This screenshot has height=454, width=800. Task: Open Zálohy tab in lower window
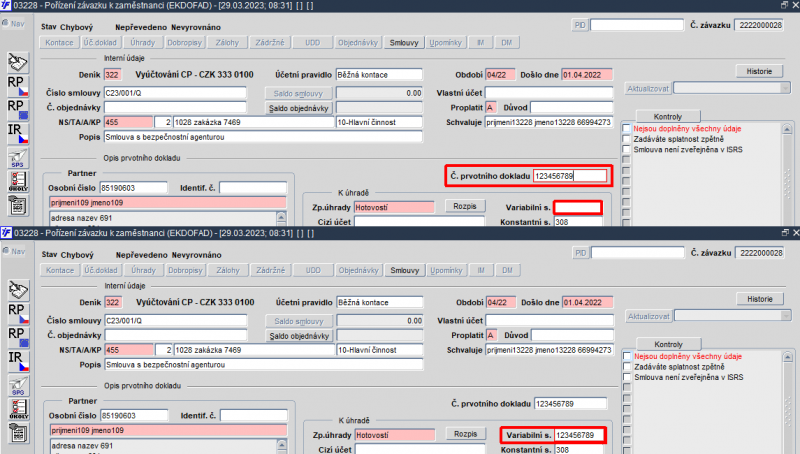pos(228,270)
